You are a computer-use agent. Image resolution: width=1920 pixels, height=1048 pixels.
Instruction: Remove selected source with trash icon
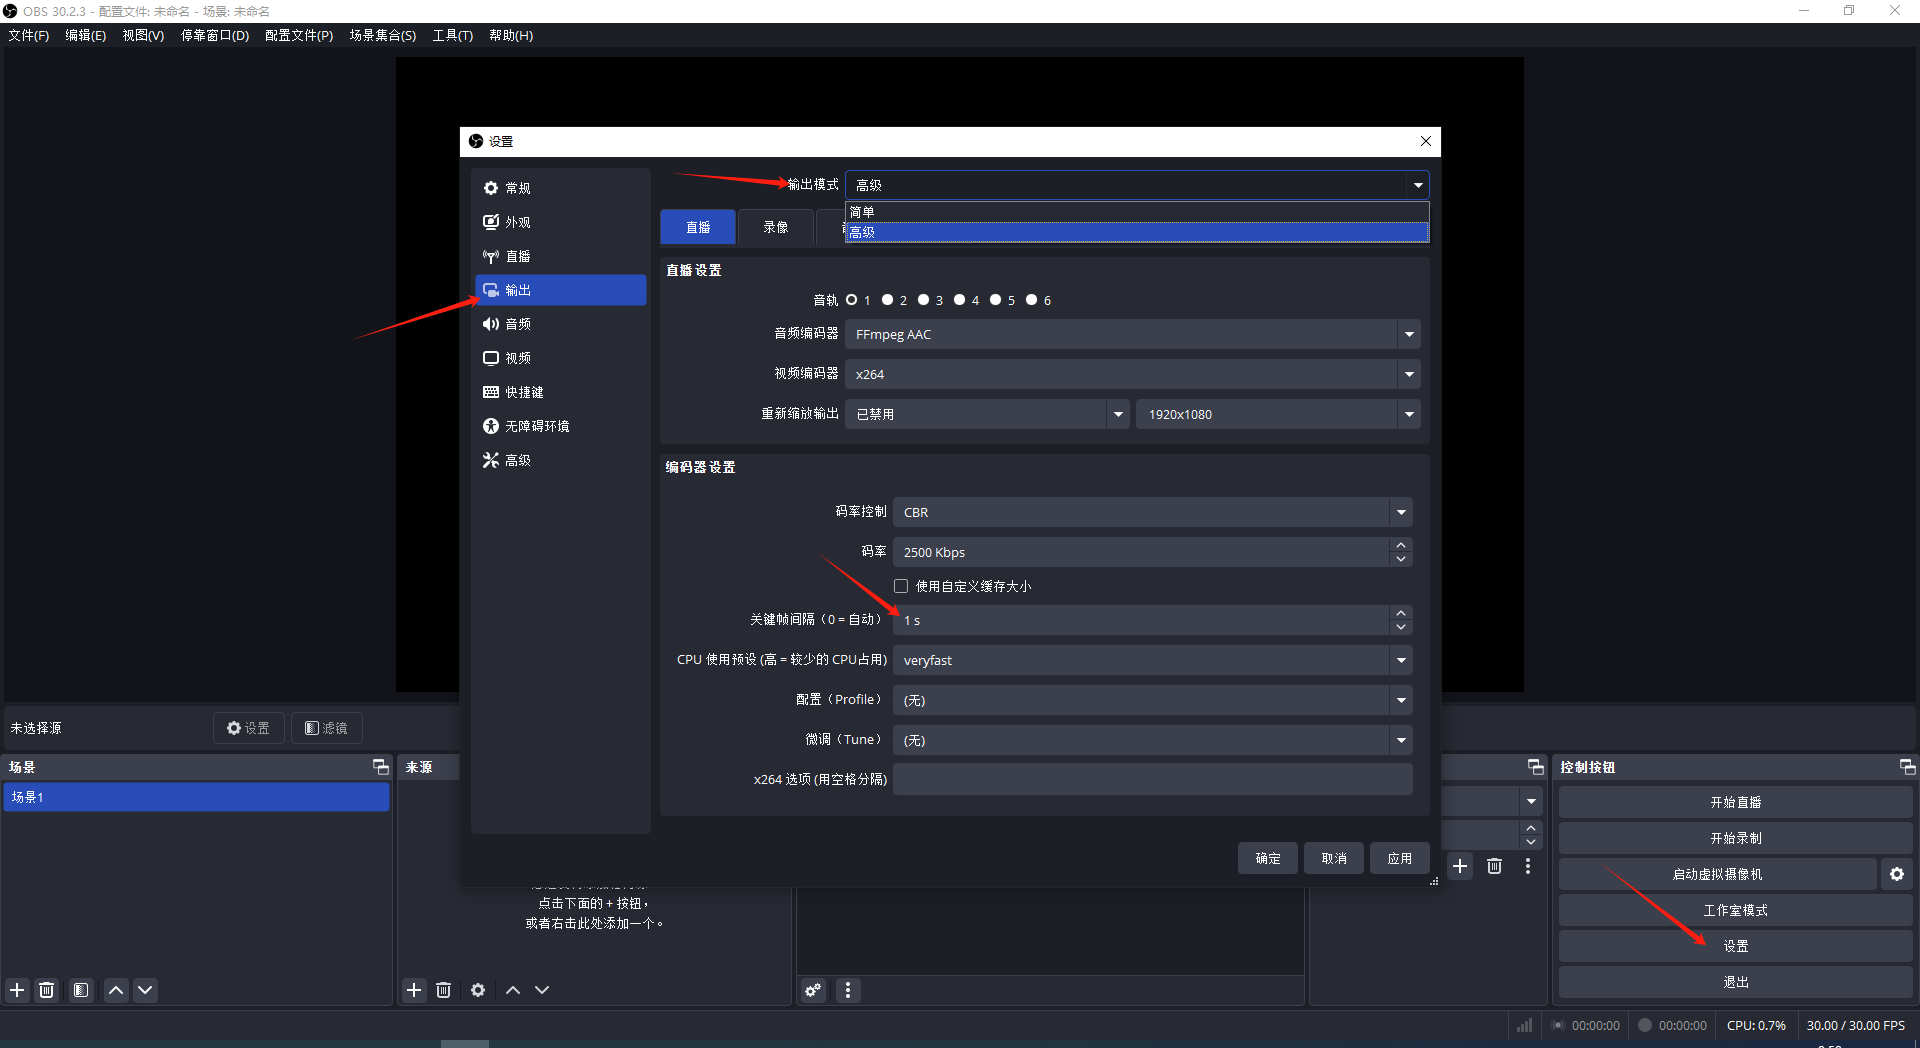[443, 990]
